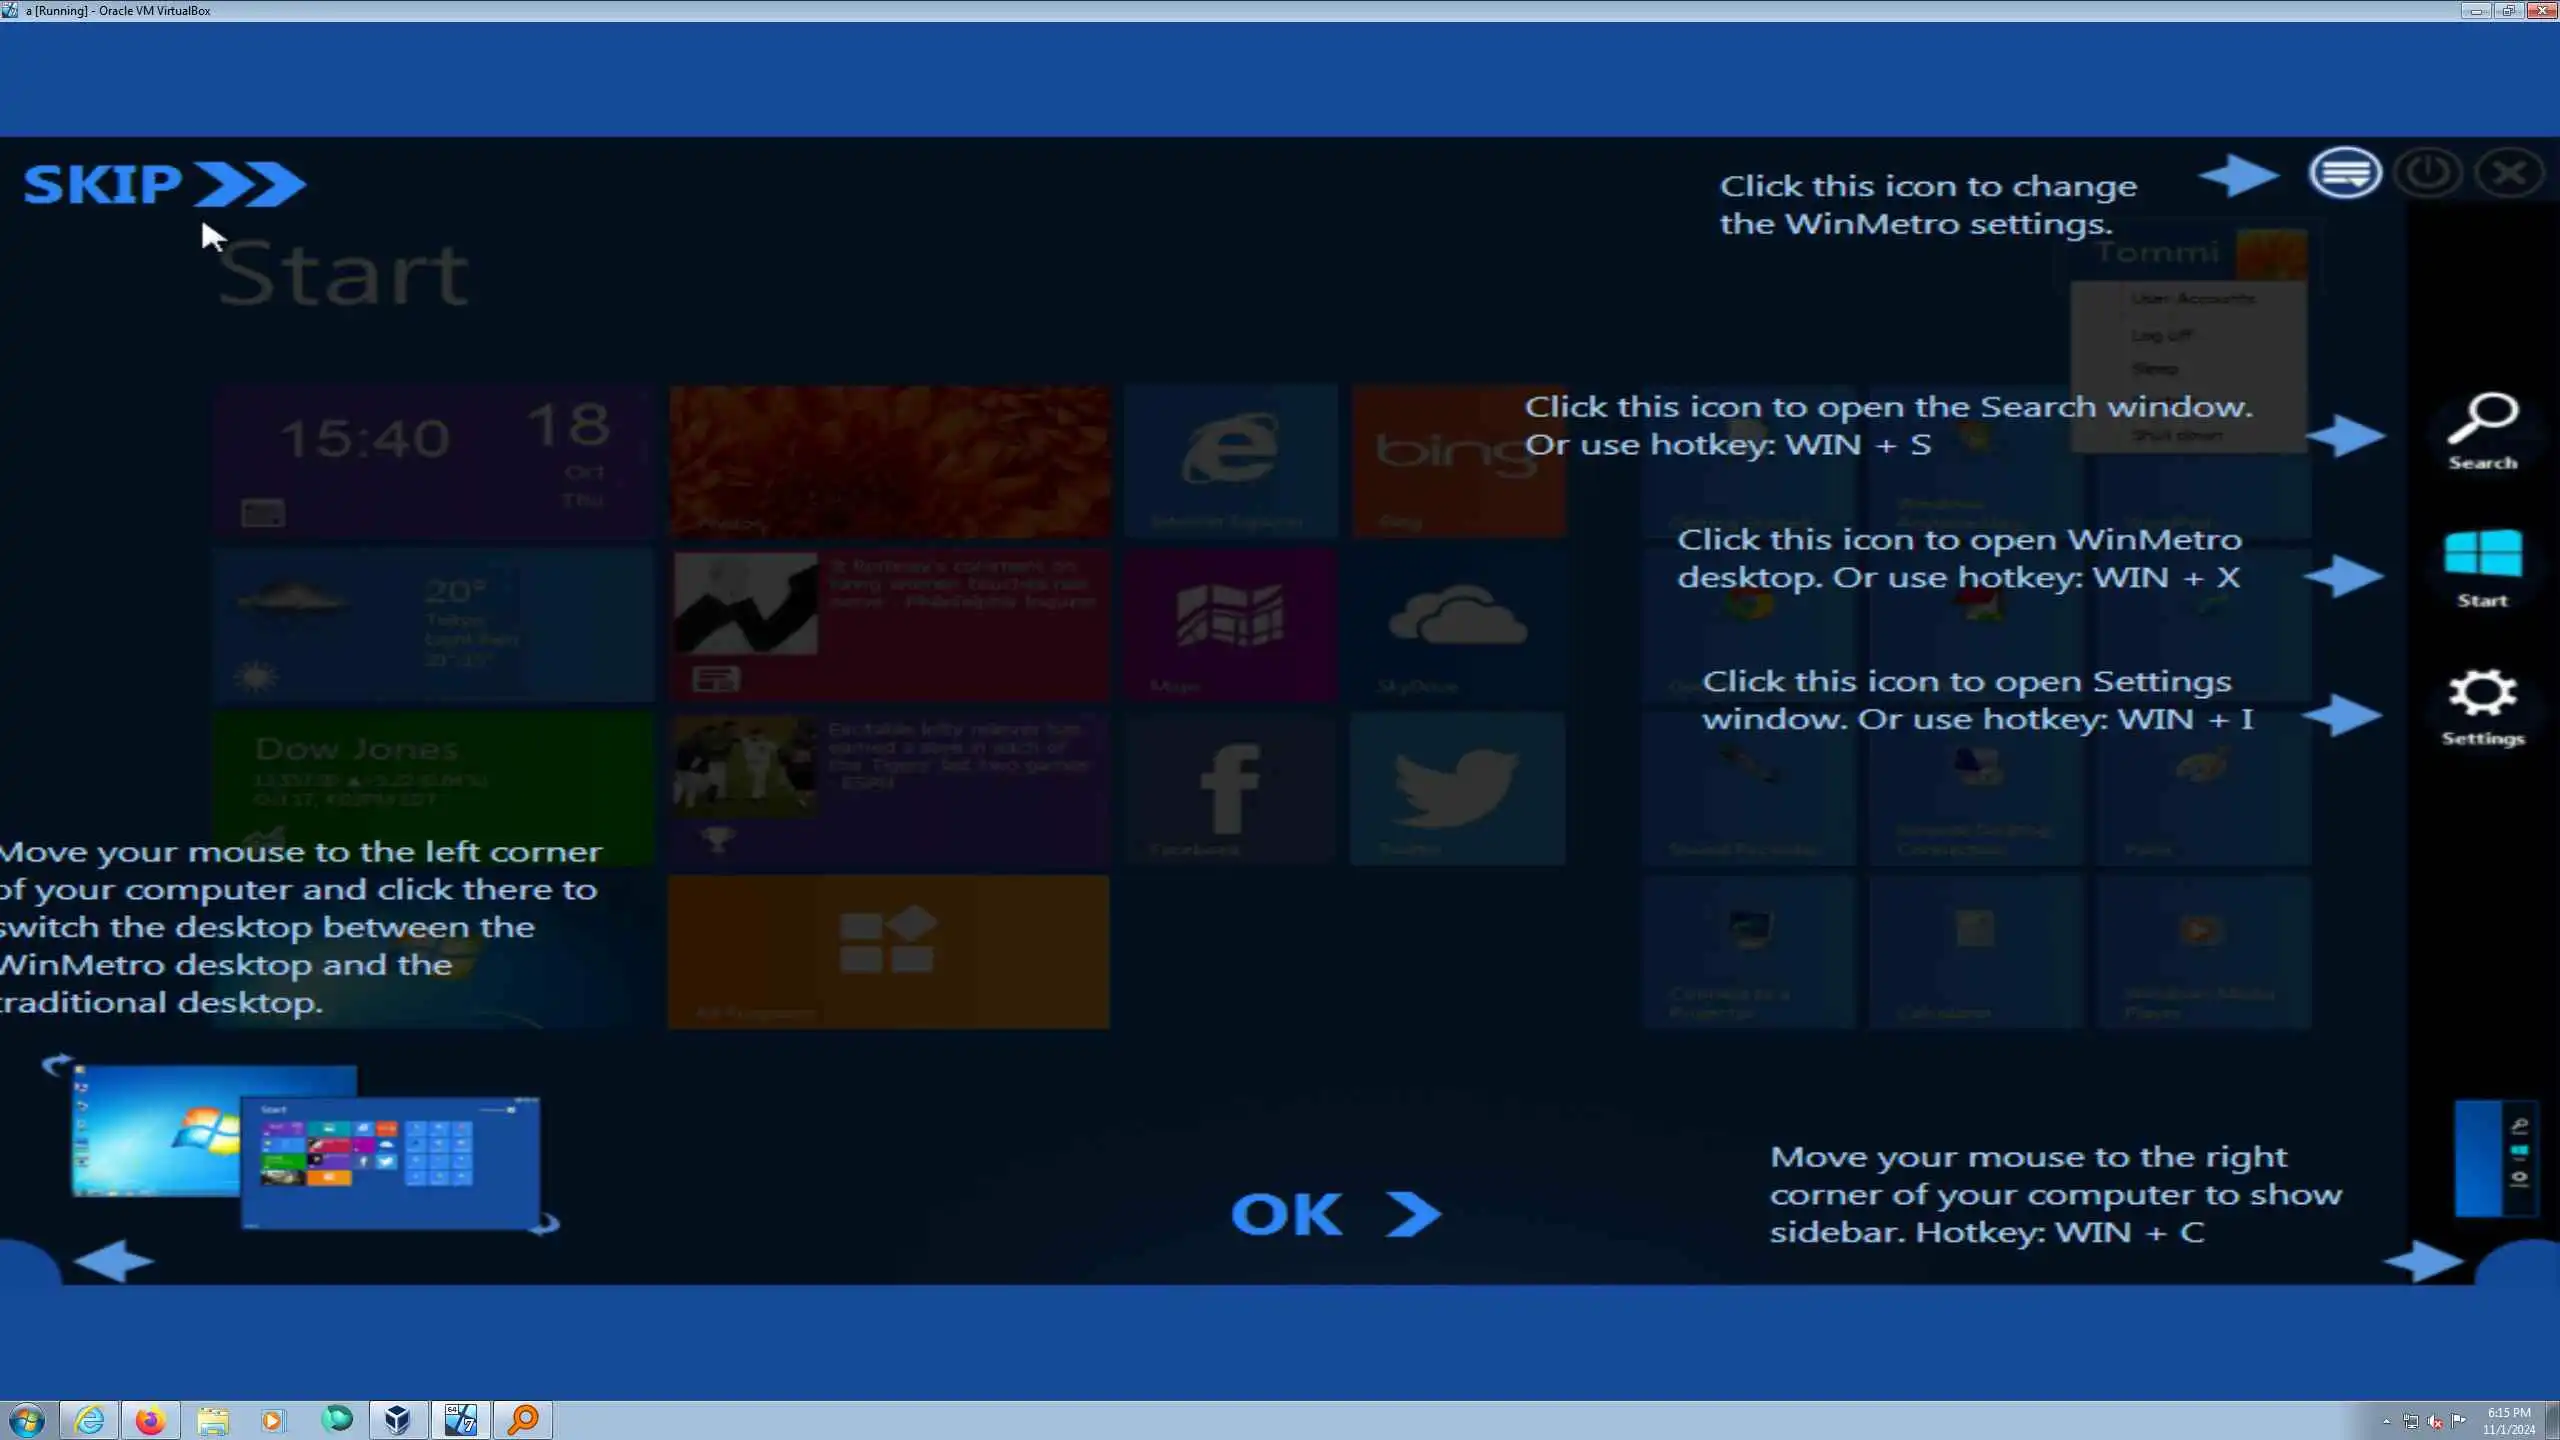Screen dimensions: 2560x1440
Task: Click the power icon at top right
Action: [2428, 174]
